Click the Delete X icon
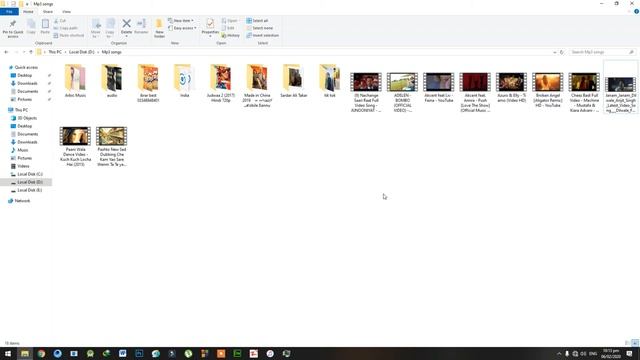 pyautogui.click(x=127, y=24)
